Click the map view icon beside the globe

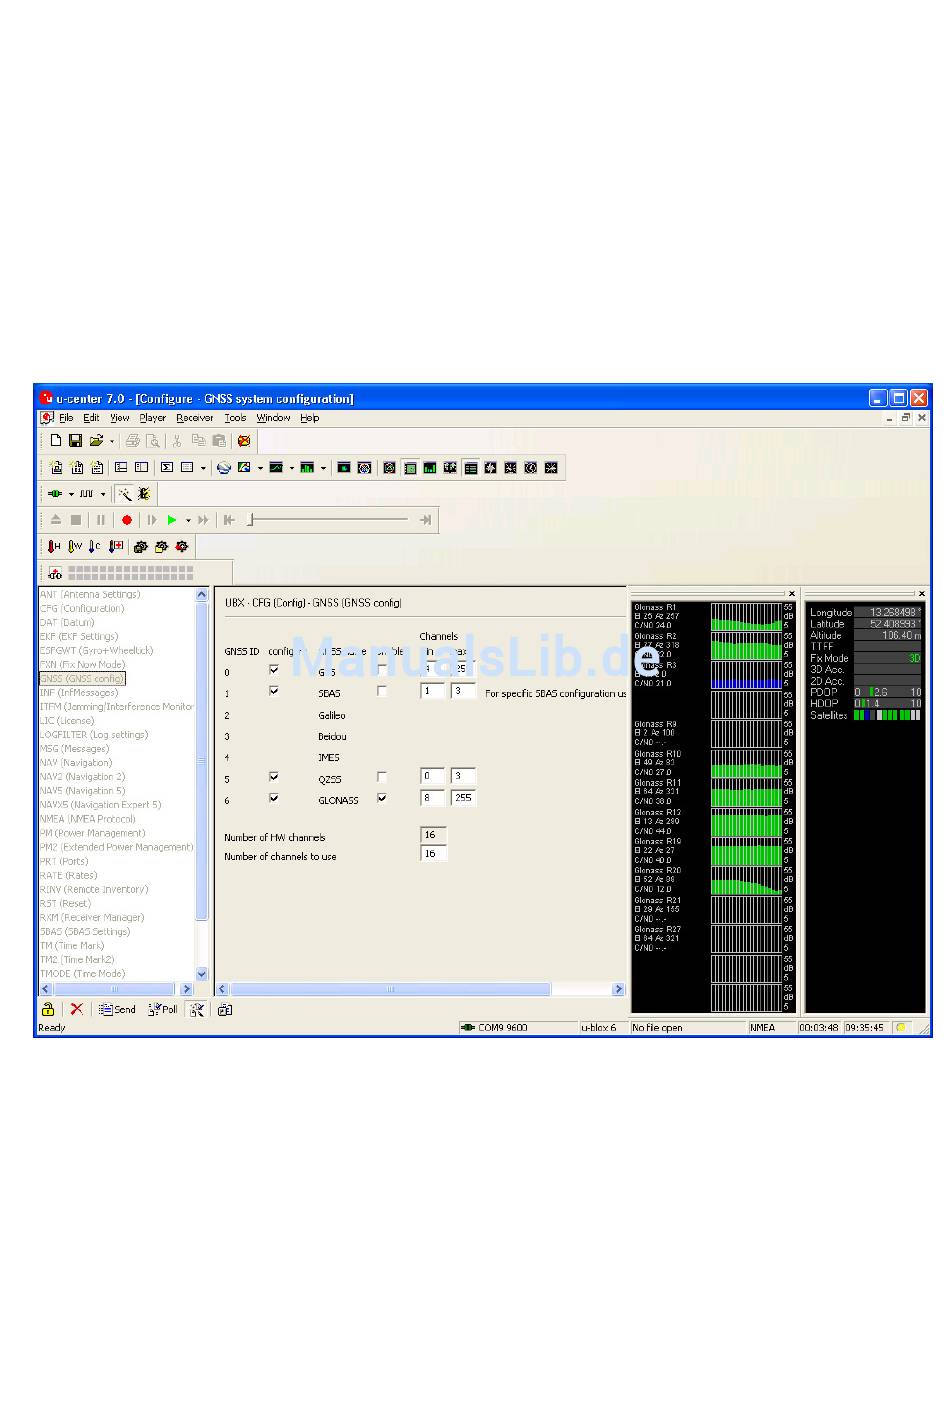point(244,468)
